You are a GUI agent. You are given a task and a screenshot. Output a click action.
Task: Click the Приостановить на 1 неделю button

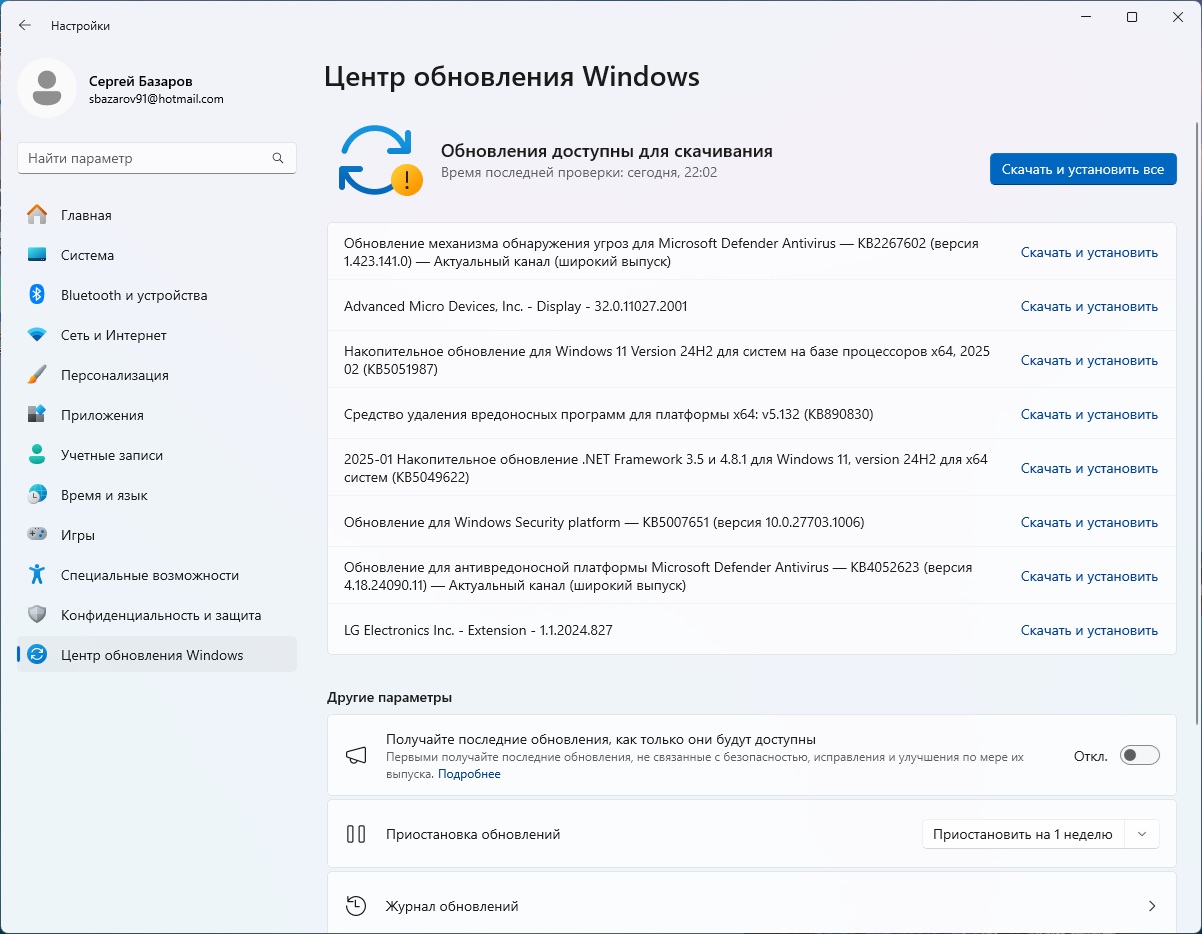[1023, 834]
